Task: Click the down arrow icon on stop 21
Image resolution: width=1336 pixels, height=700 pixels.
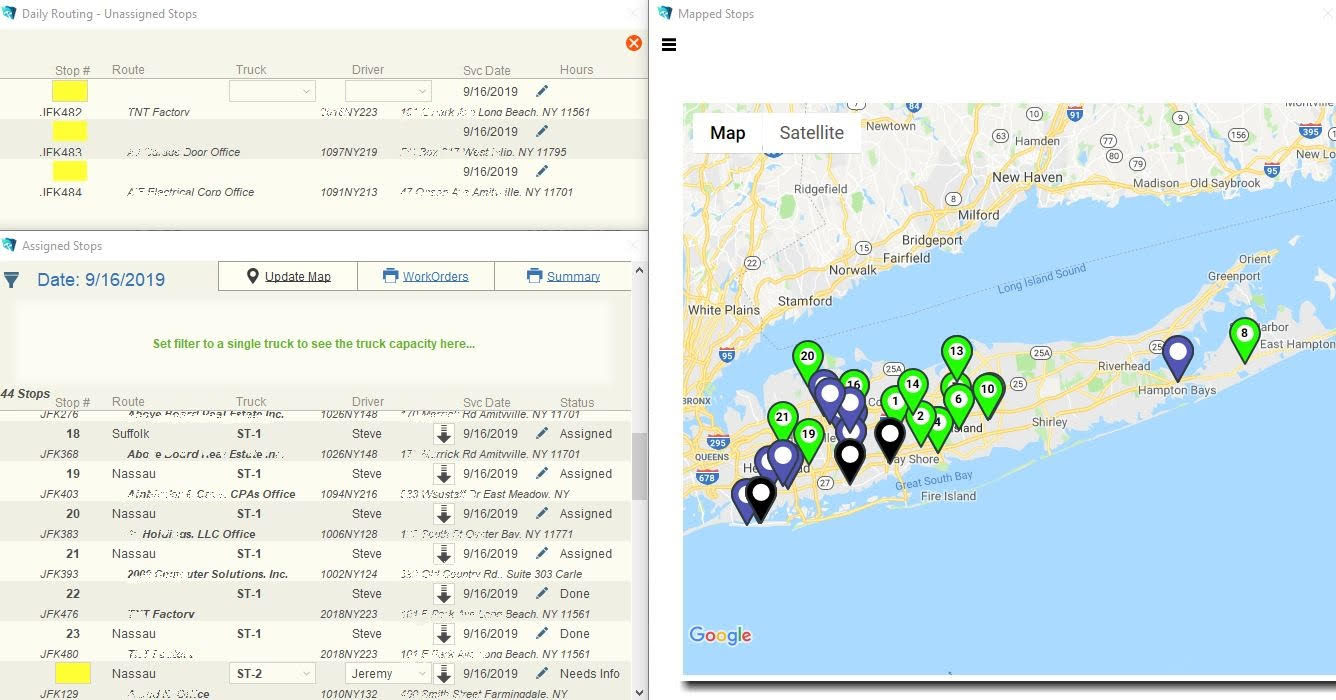Action: coord(444,554)
